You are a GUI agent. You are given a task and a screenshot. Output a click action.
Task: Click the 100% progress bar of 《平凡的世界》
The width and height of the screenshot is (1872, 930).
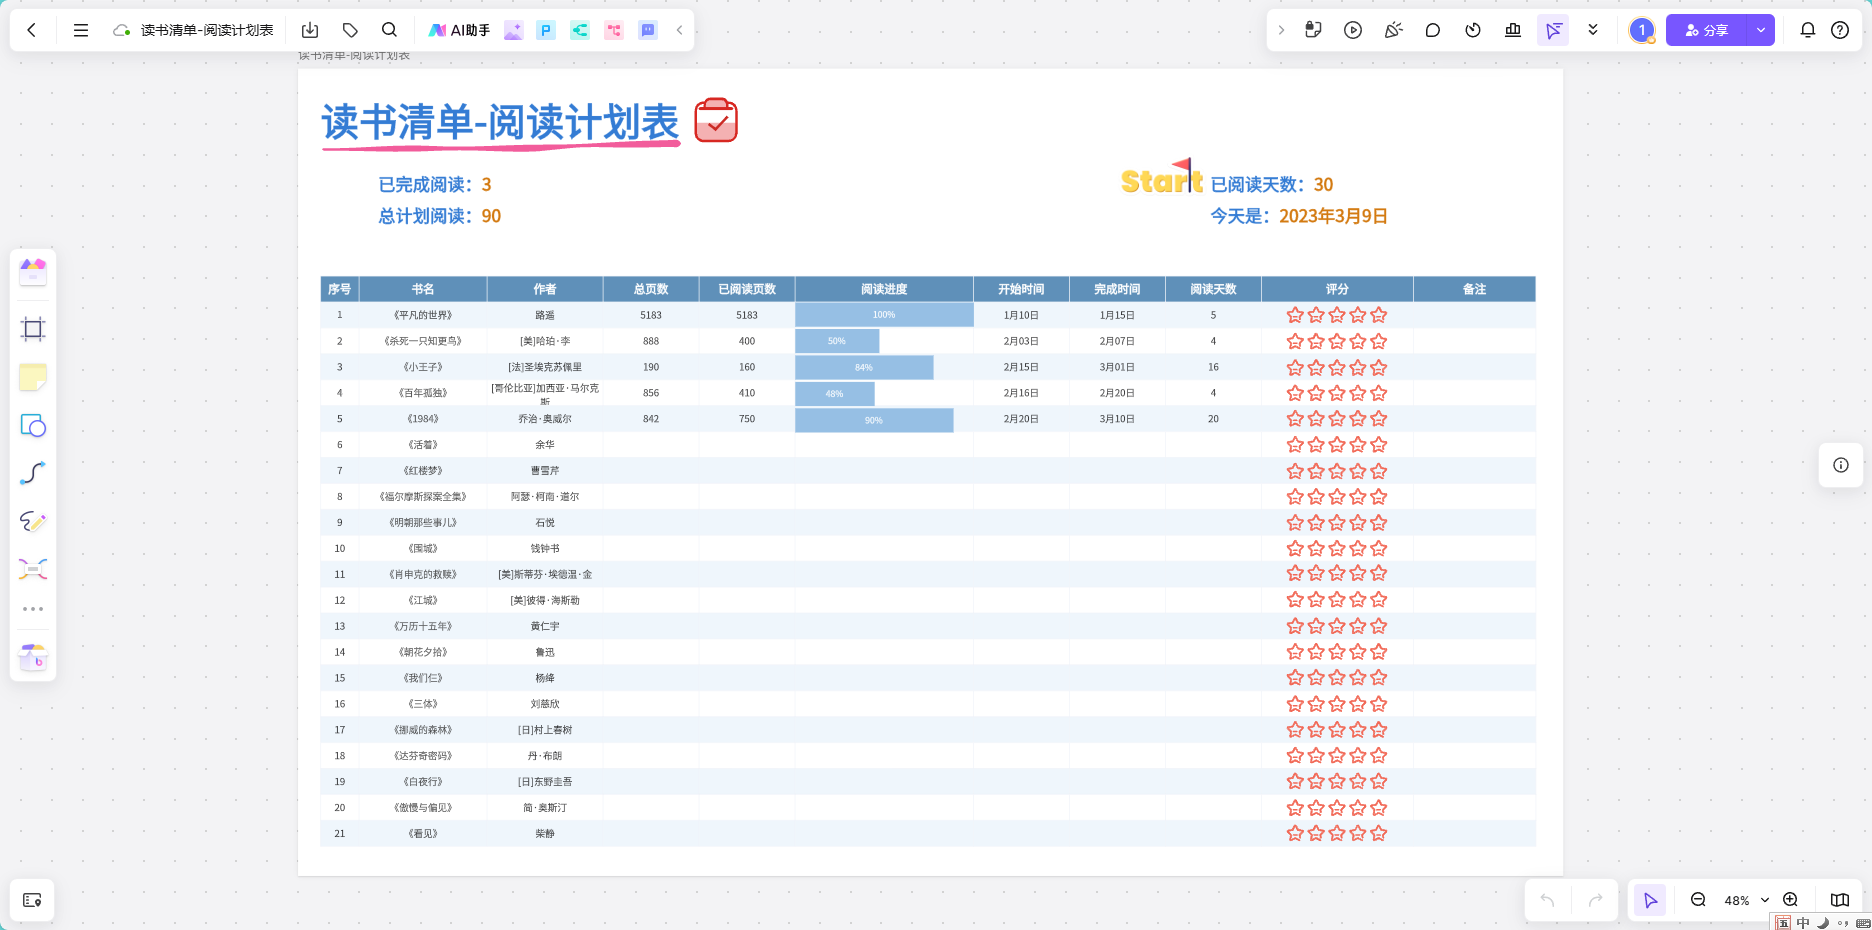tap(884, 315)
